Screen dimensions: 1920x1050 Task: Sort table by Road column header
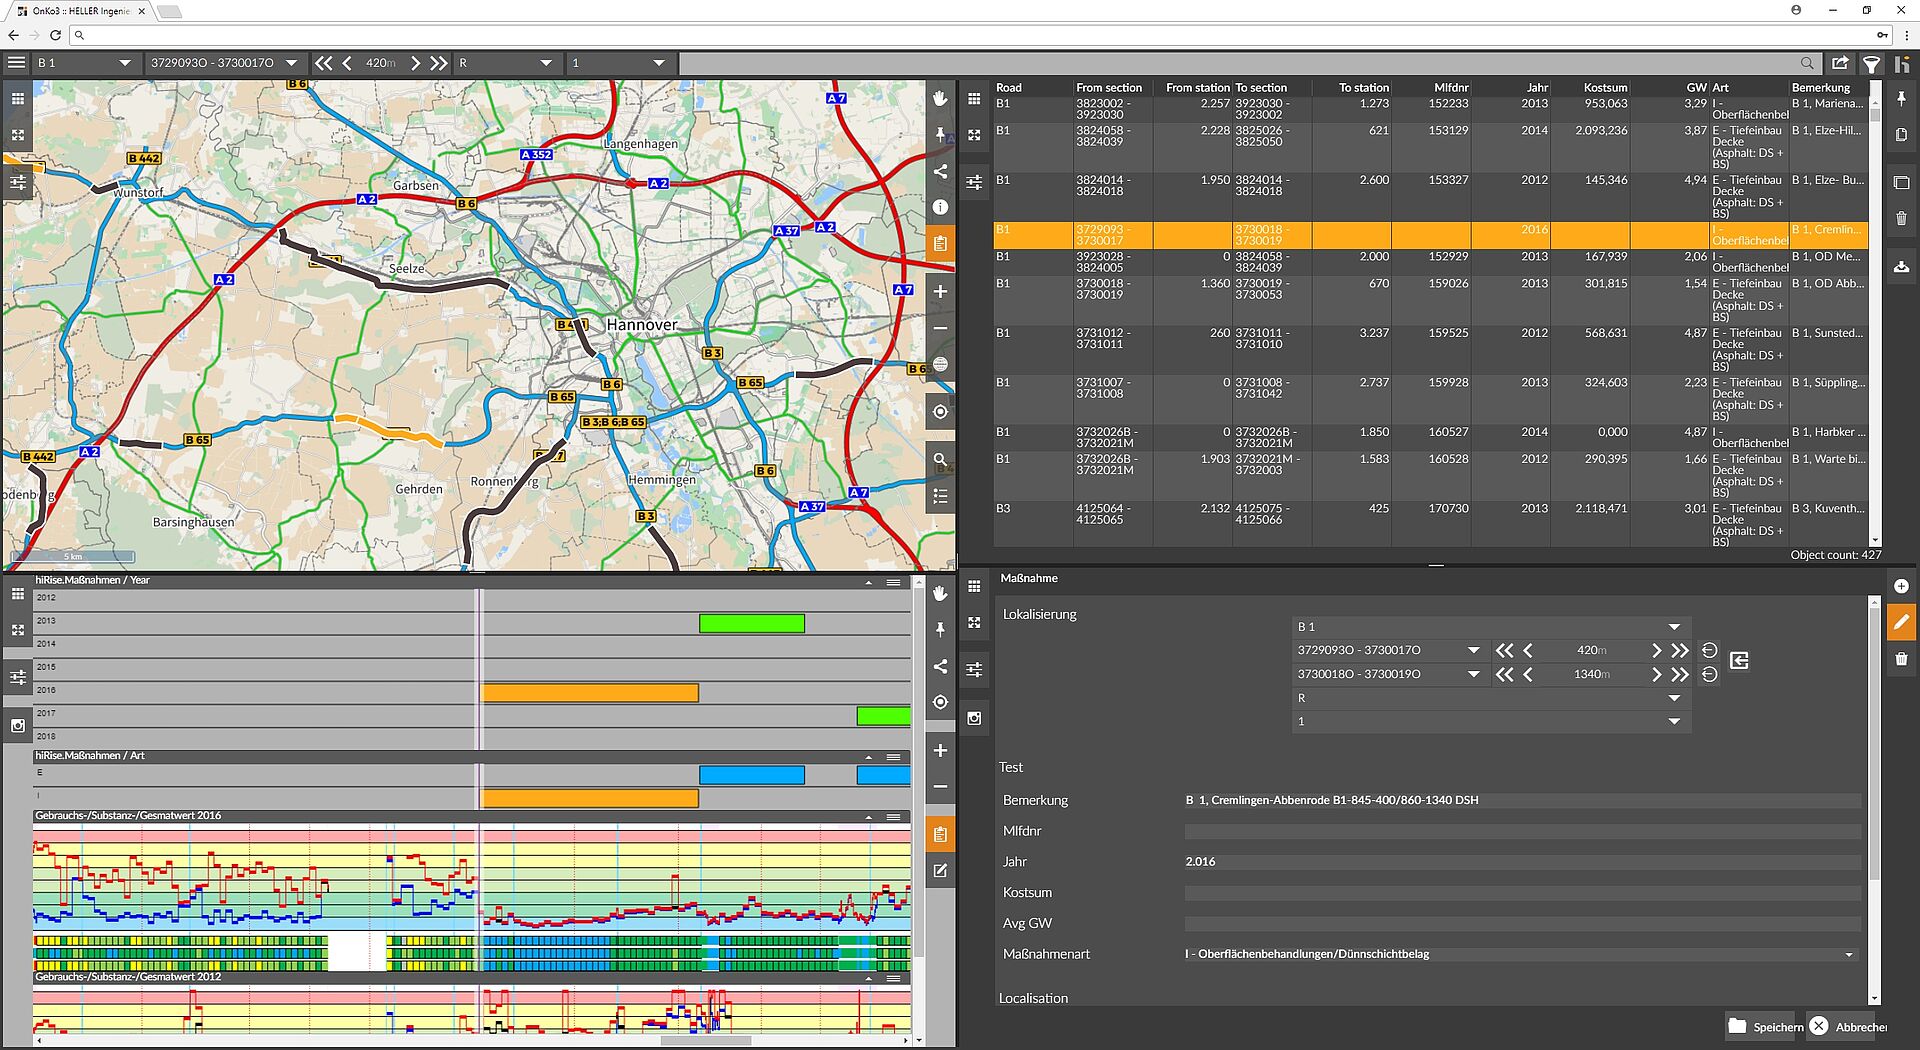1009,88
